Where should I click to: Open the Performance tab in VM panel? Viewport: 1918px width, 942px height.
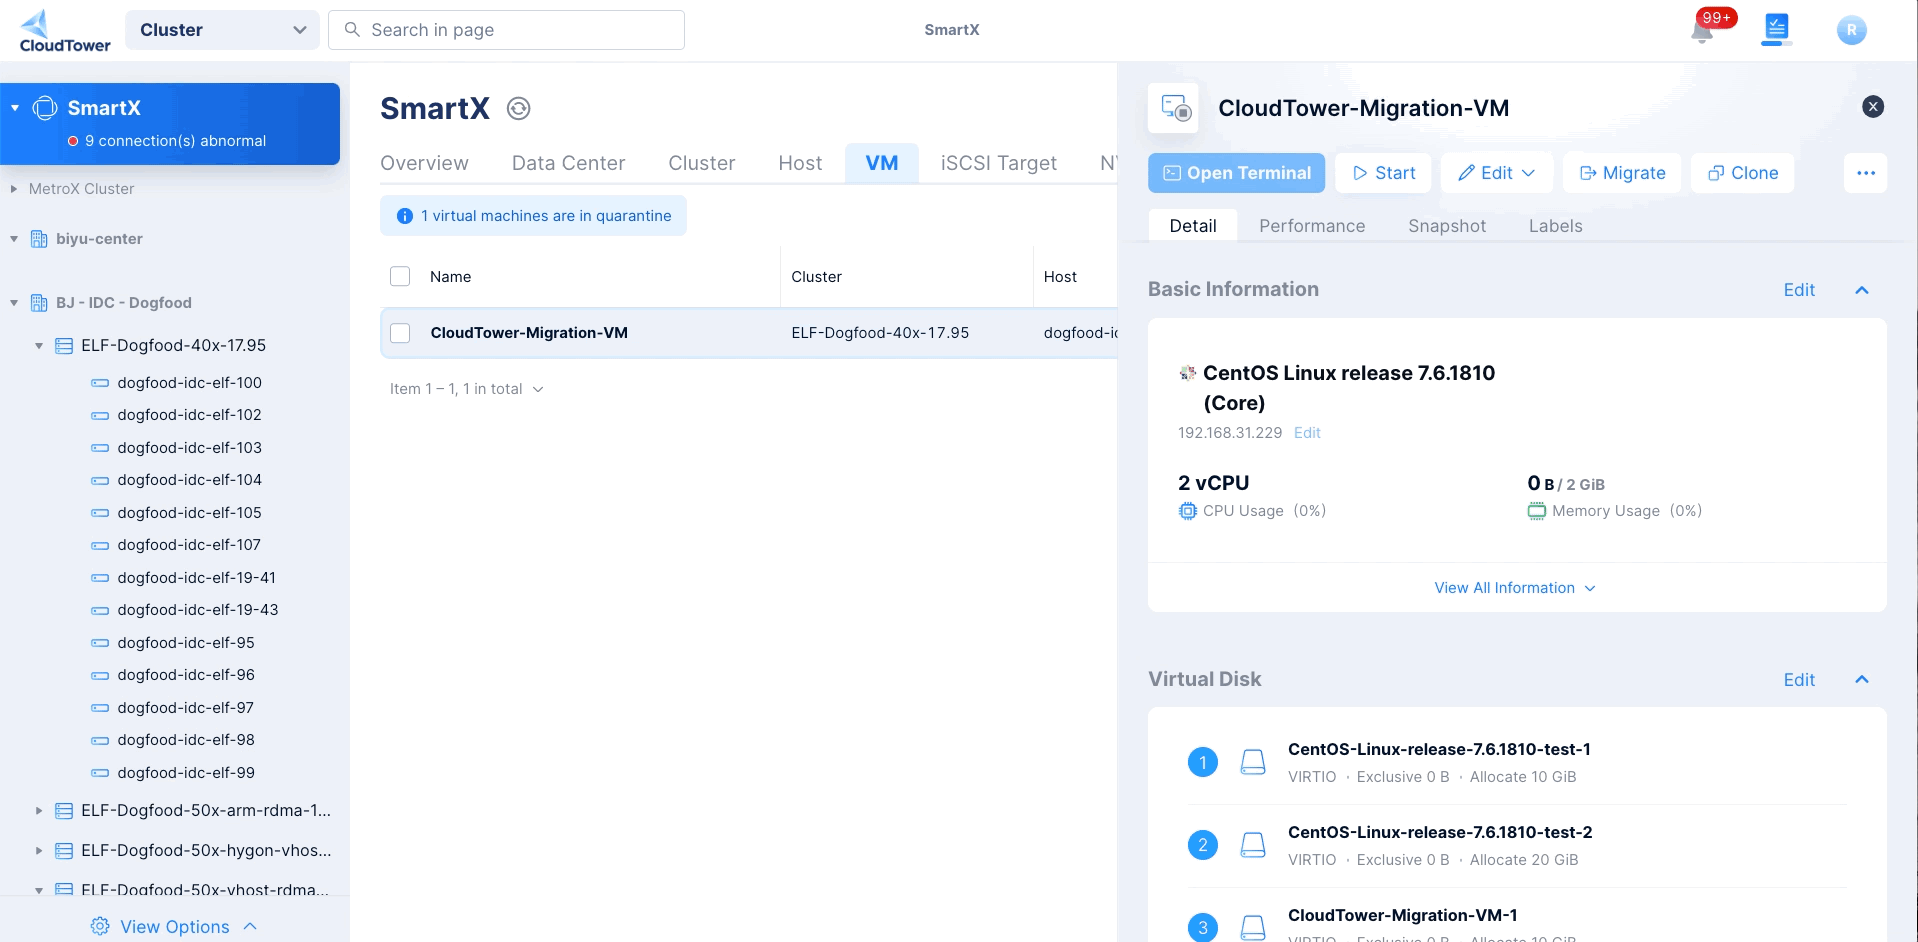tap(1312, 226)
